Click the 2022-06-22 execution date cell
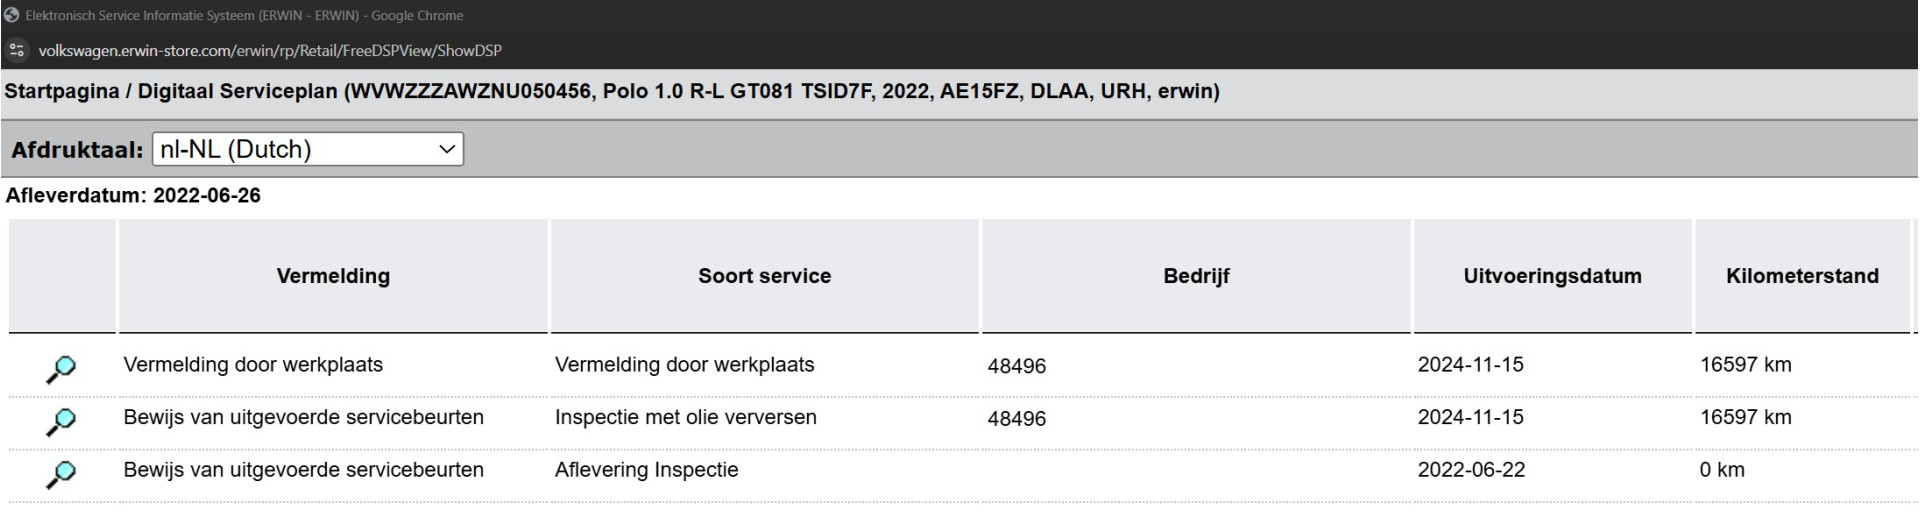This screenshot has height=510, width=1920. point(1471,470)
